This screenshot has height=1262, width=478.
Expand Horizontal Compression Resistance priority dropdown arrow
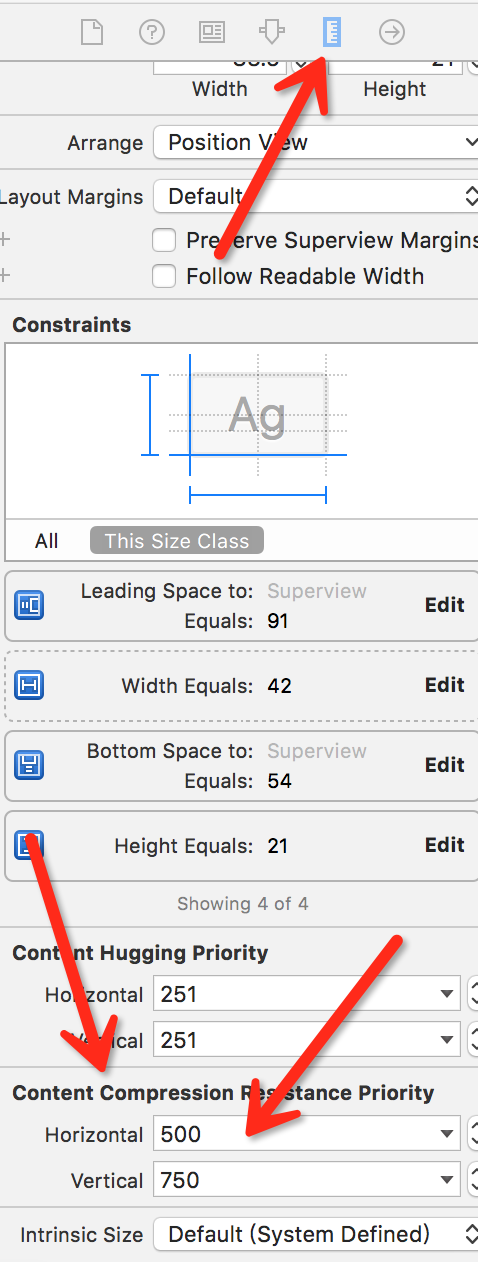pos(445,1134)
